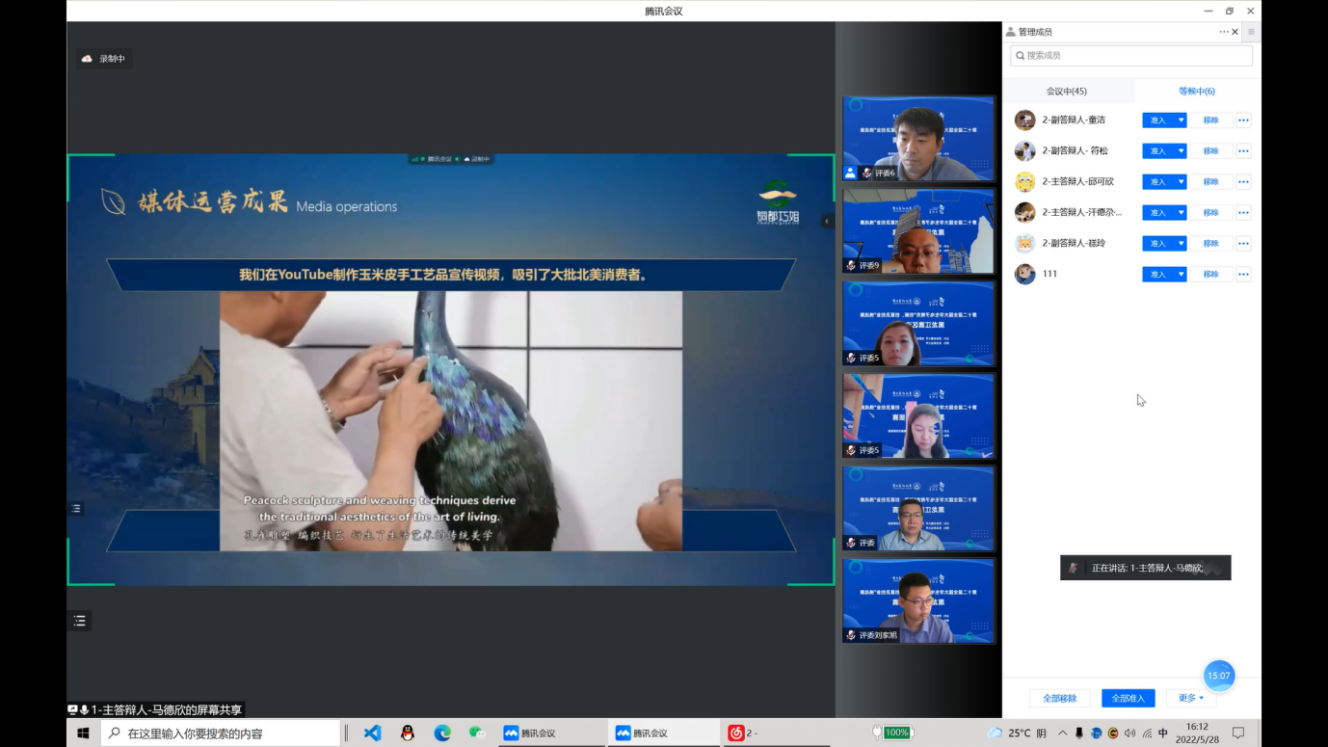The width and height of the screenshot is (1328, 747).
Task: Click the 全部准入 admit-all button
Action: [x=1128, y=698]
